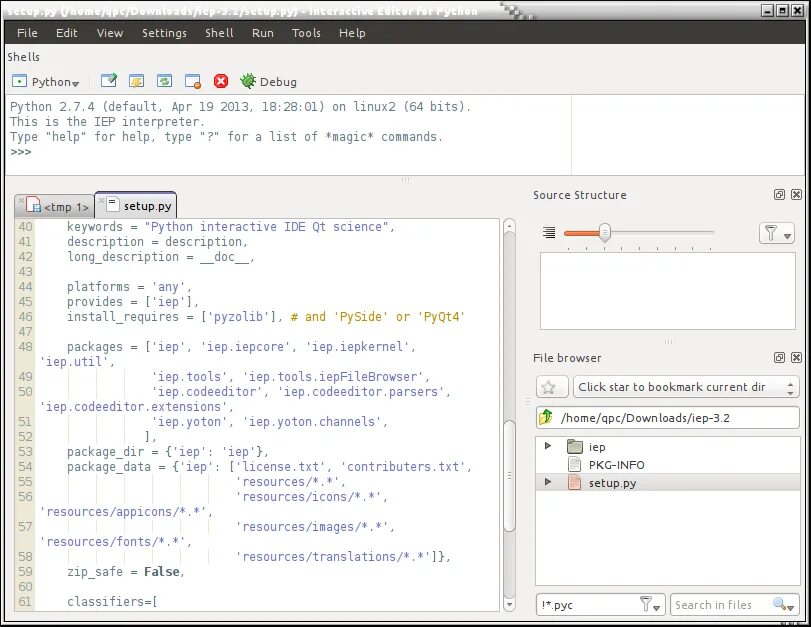Open the Shell menu
The width and height of the screenshot is (811, 627).
(x=219, y=33)
